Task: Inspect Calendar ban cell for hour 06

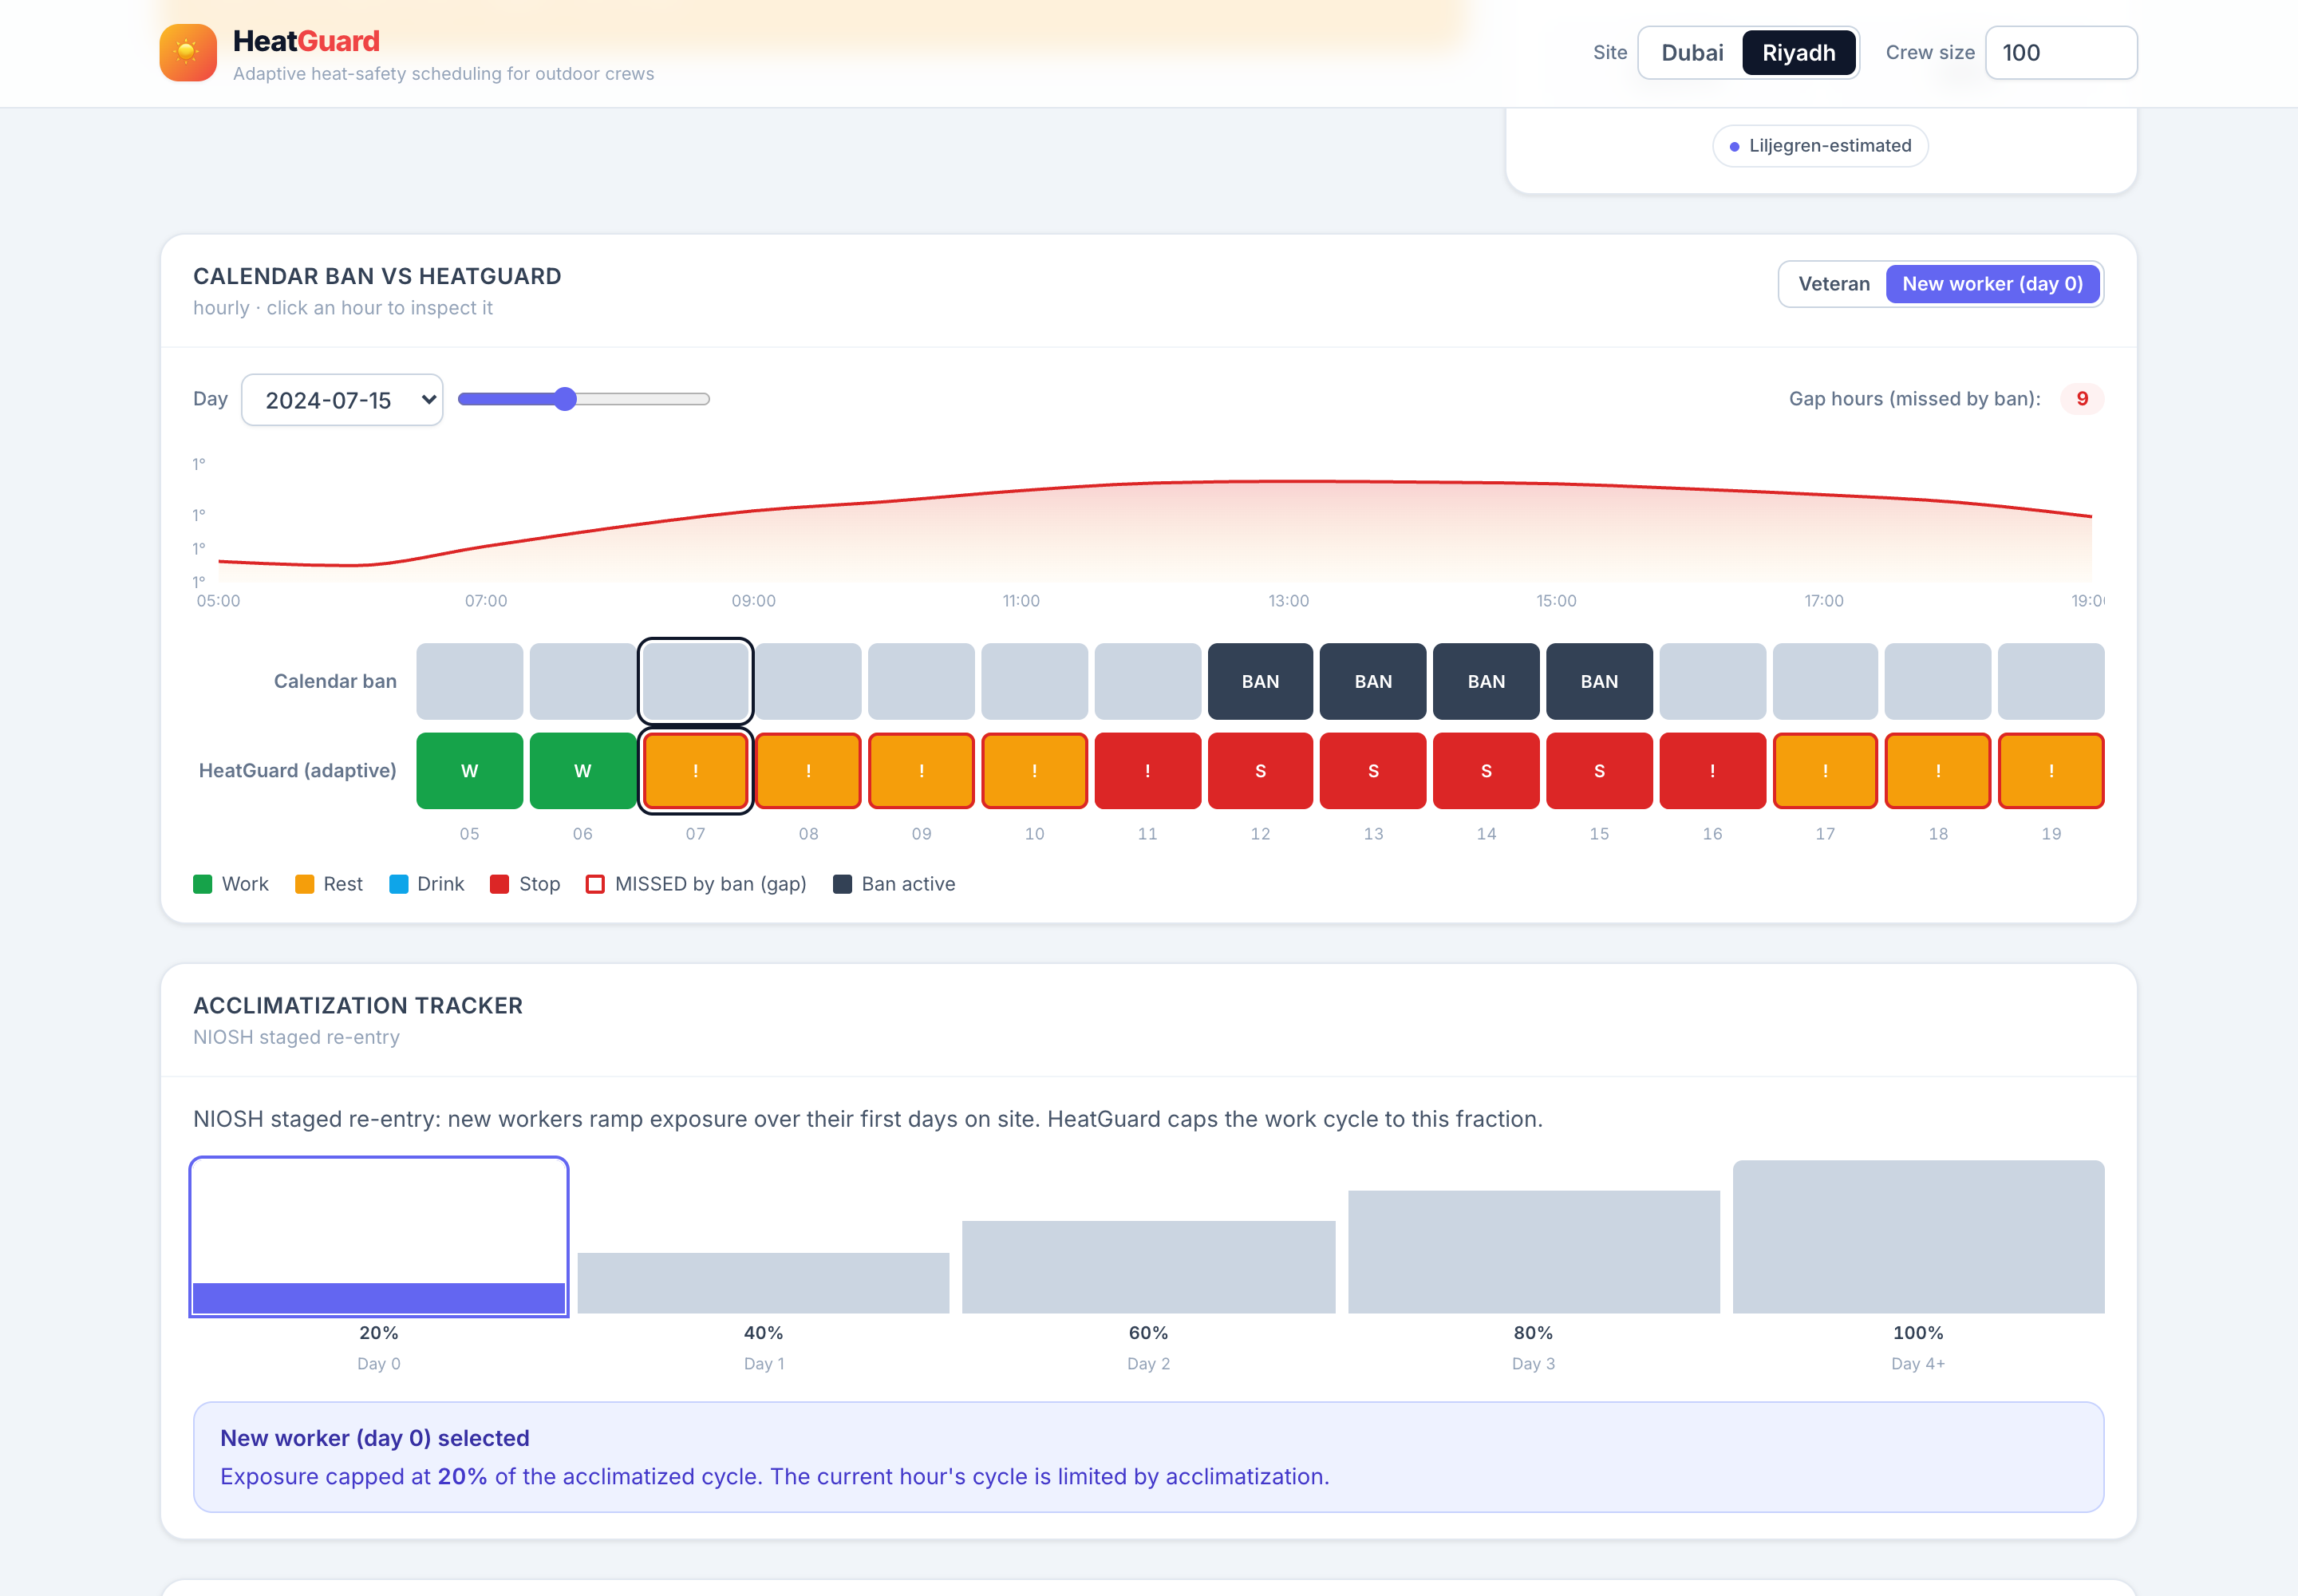Action: click(583, 681)
